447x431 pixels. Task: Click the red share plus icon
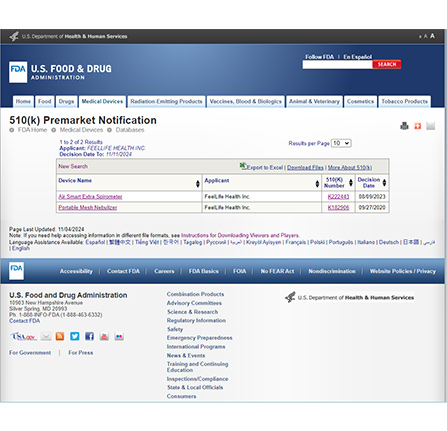coord(417,126)
